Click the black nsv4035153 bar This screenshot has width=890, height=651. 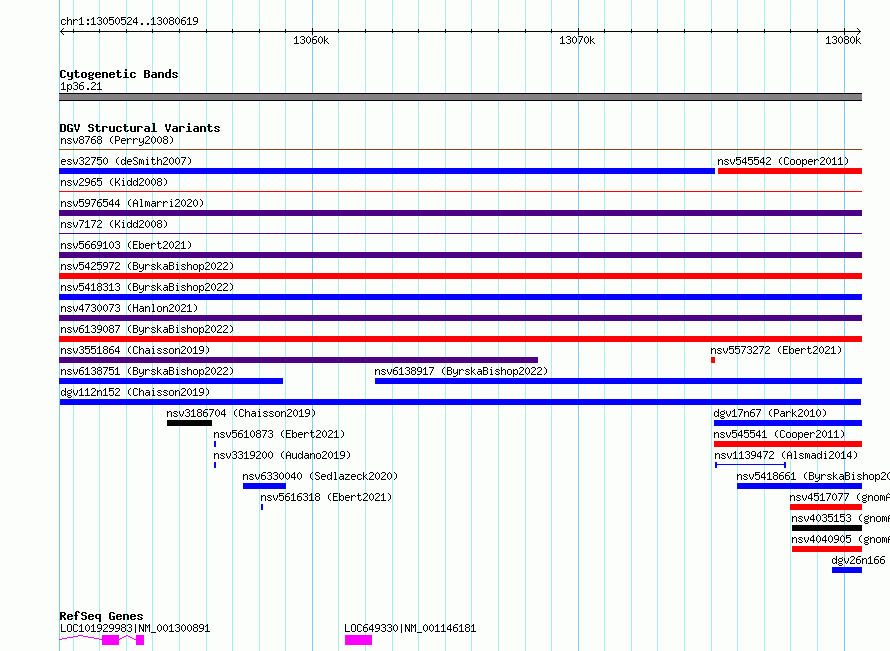827,528
